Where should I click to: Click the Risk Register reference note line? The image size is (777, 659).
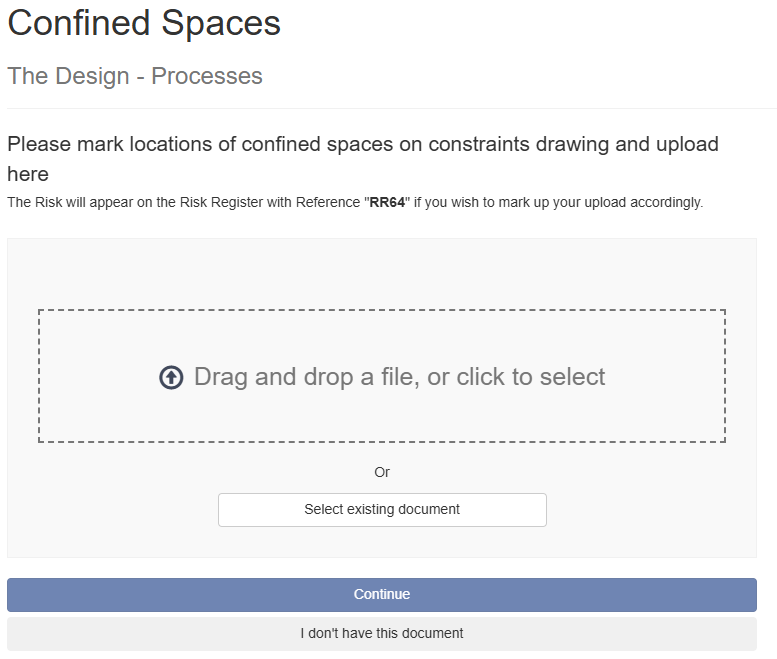[x=355, y=203]
